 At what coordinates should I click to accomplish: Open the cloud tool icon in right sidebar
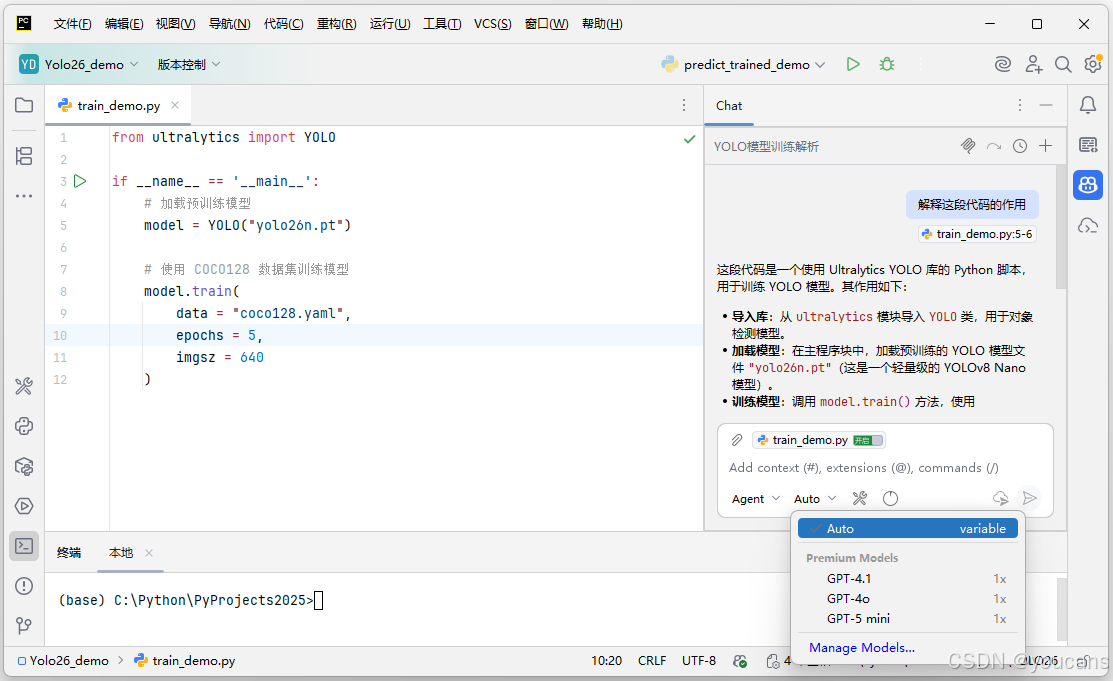click(1087, 226)
